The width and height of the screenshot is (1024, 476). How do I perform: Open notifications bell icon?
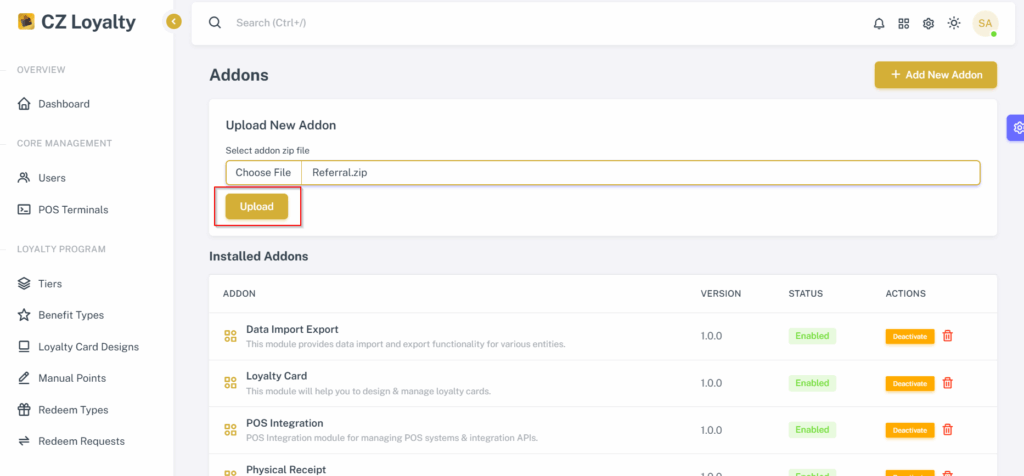coord(879,24)
